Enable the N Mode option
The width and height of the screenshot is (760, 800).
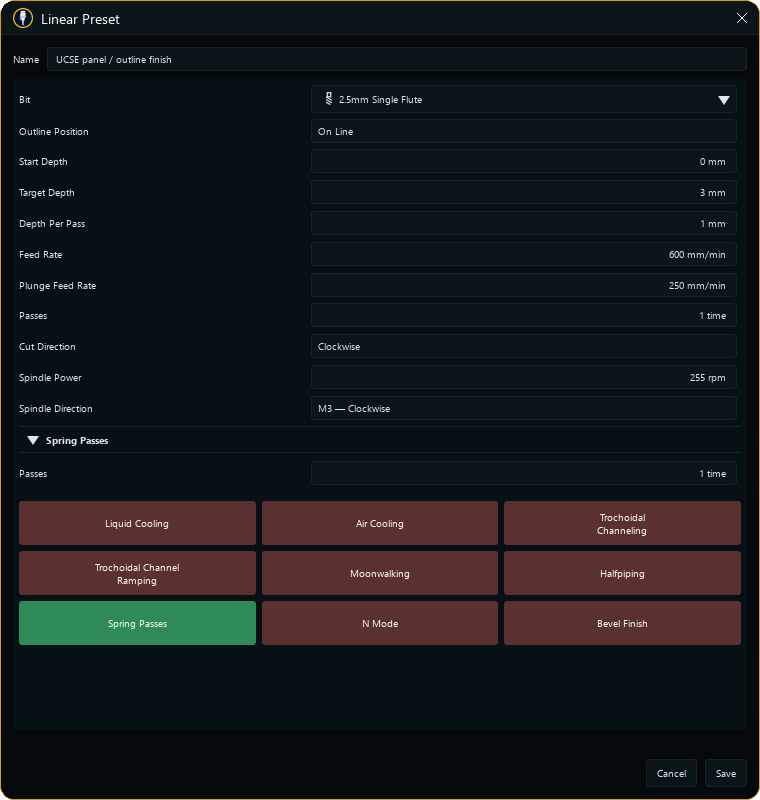(379, 623)
